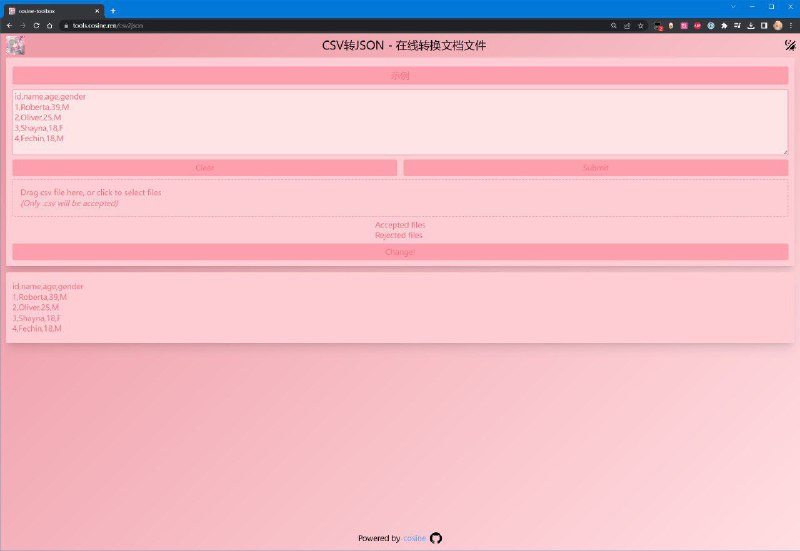800x551 pixels.
Task: Open the Chrome profile avatar
Action: pos(778,25)
